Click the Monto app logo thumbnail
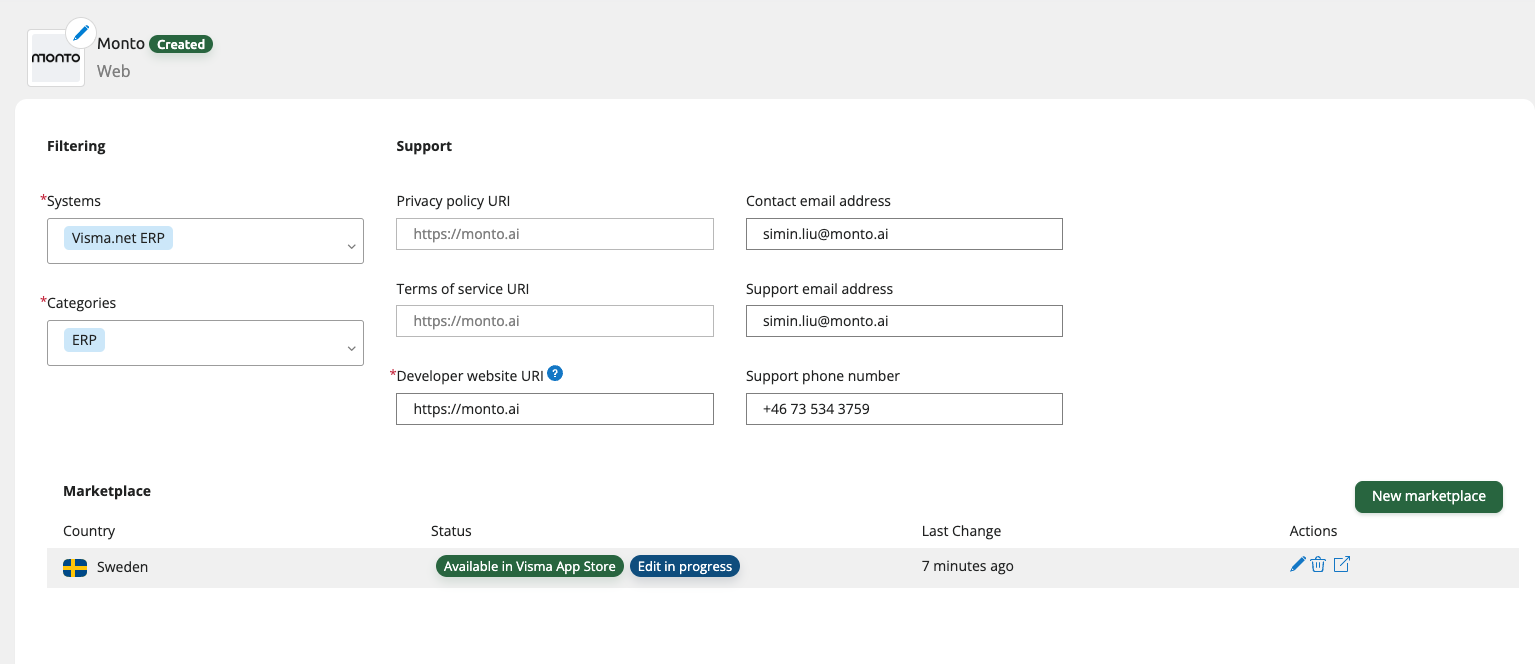 coord(55,60)
